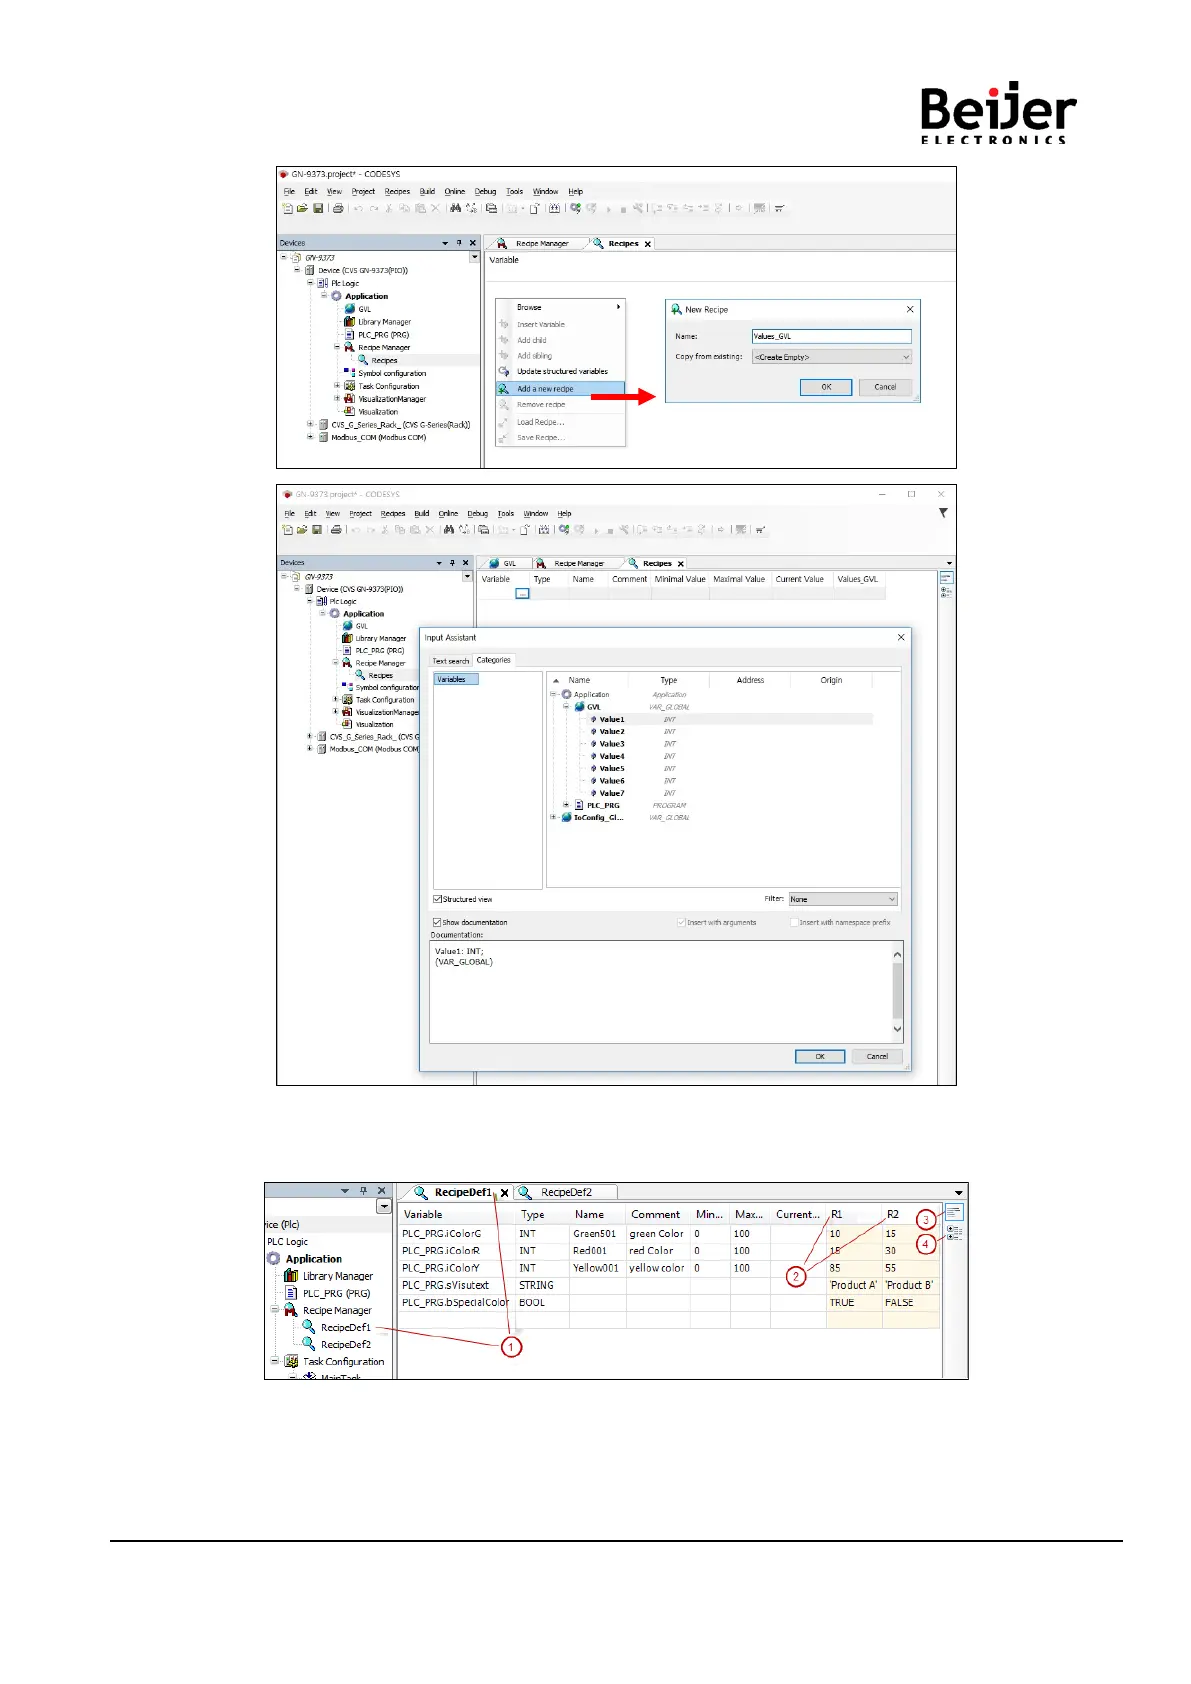Viewport: 1191px width, 1684px height.
Task: Toggle Structured view checkbox
Action: (437, 899)
